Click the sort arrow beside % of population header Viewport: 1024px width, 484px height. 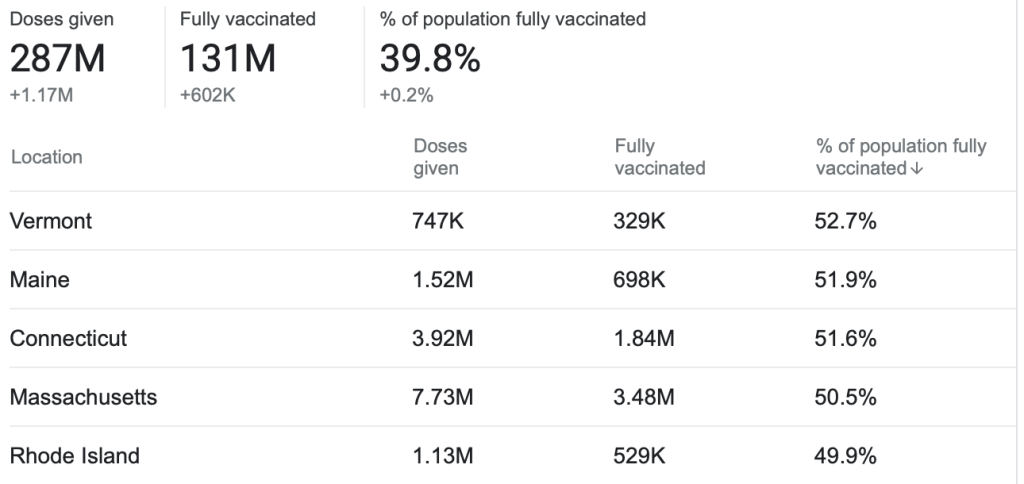click(x=918, y=169)
